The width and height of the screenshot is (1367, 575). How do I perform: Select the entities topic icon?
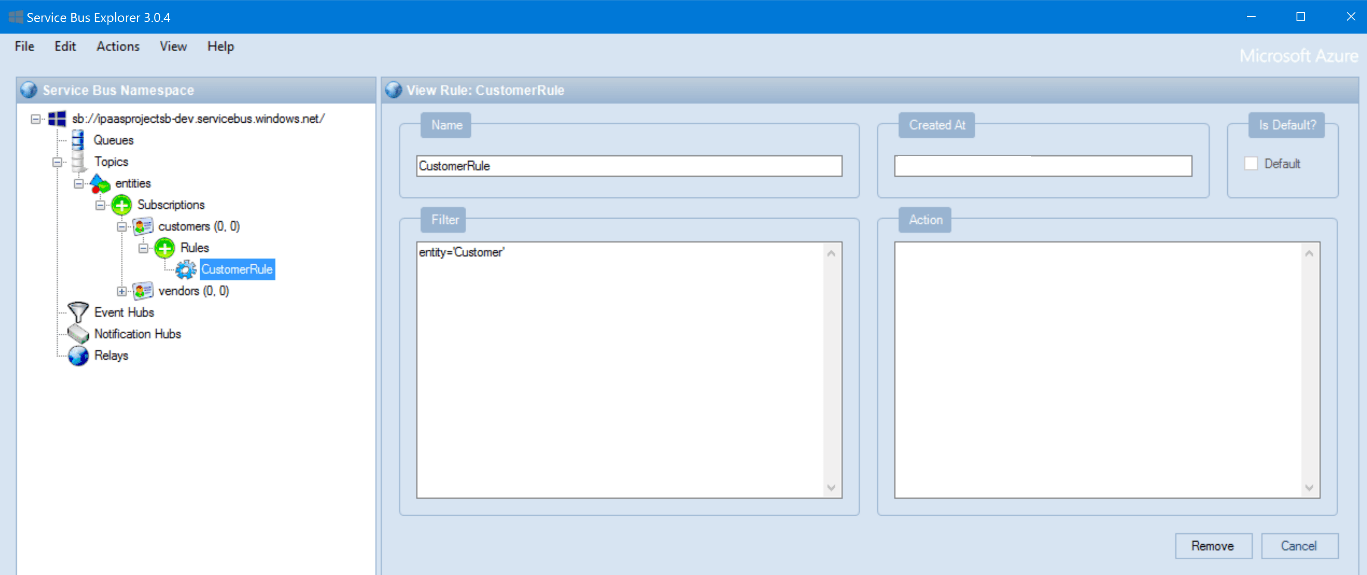click(x=100, y=183)
